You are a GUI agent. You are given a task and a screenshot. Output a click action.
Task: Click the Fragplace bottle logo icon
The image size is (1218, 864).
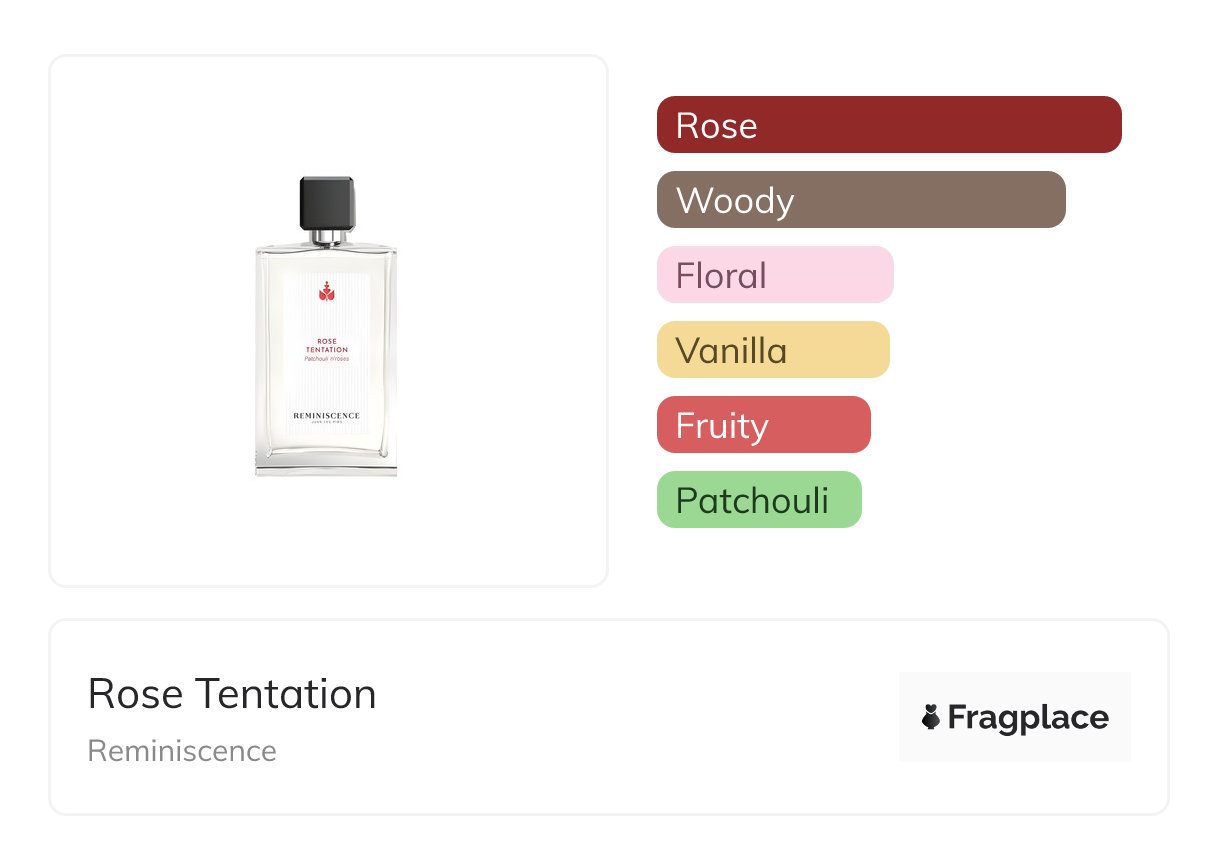[931, 717]
